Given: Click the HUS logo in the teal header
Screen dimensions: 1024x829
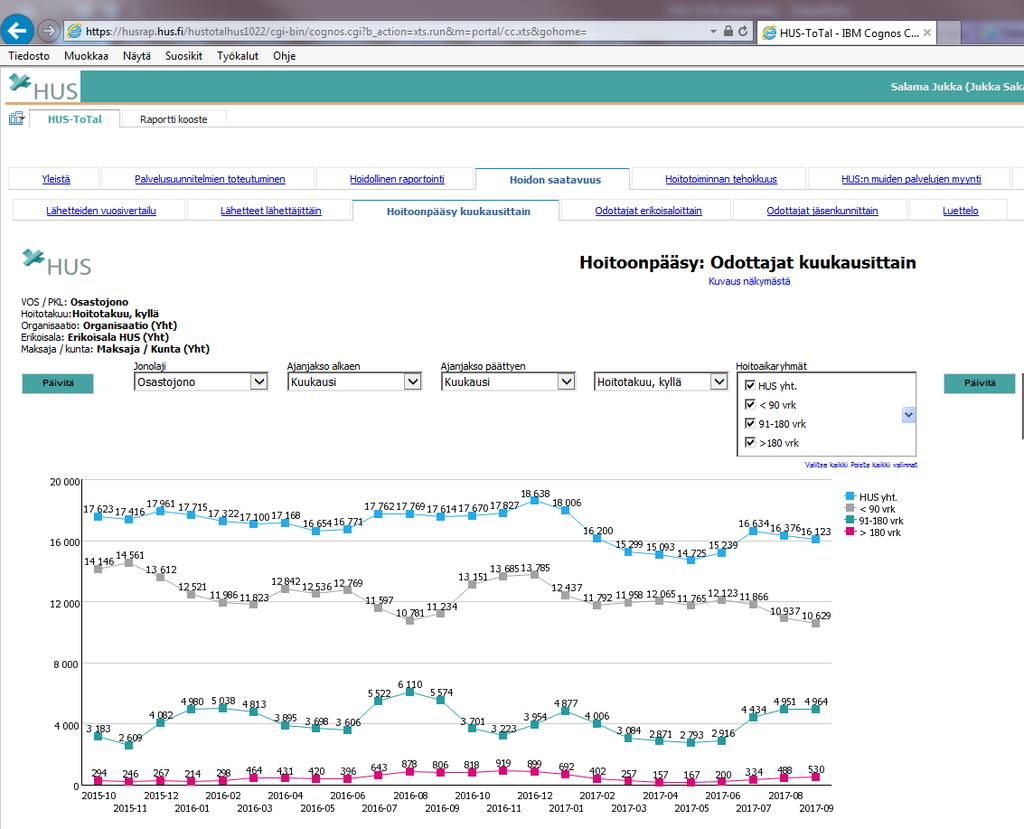Looking at the screenshot, I should pos(43,88).
